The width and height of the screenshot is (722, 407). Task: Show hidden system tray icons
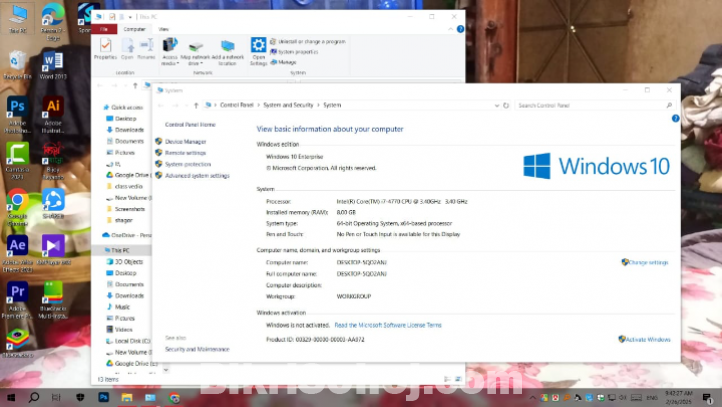tap(533, 398)
